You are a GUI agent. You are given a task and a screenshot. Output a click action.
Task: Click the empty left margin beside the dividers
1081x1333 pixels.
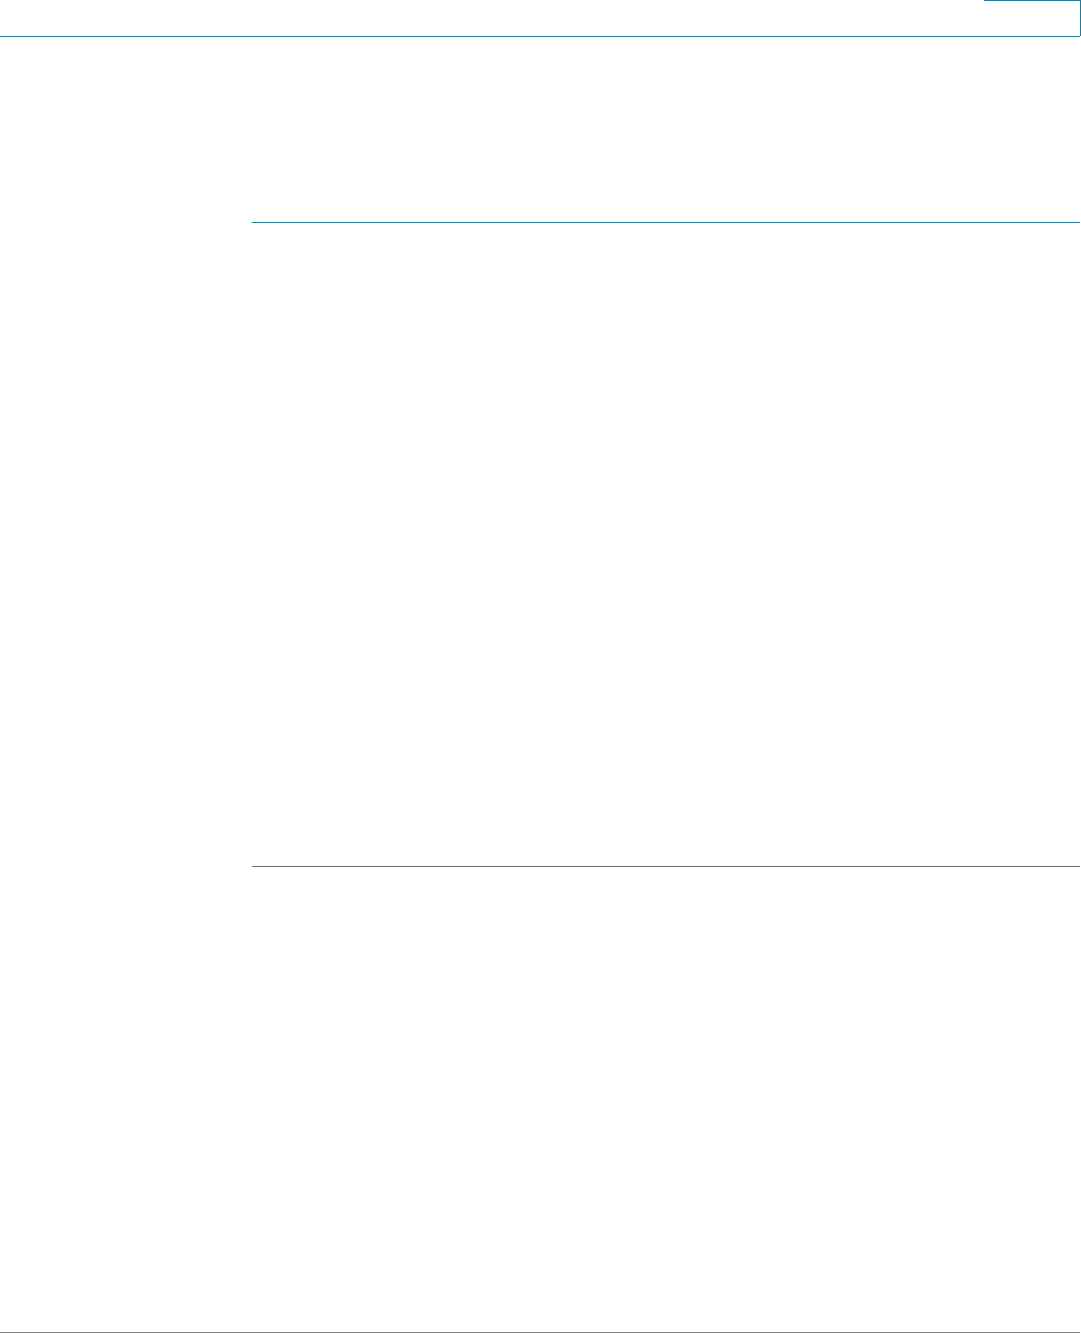[x=125, y=544]
